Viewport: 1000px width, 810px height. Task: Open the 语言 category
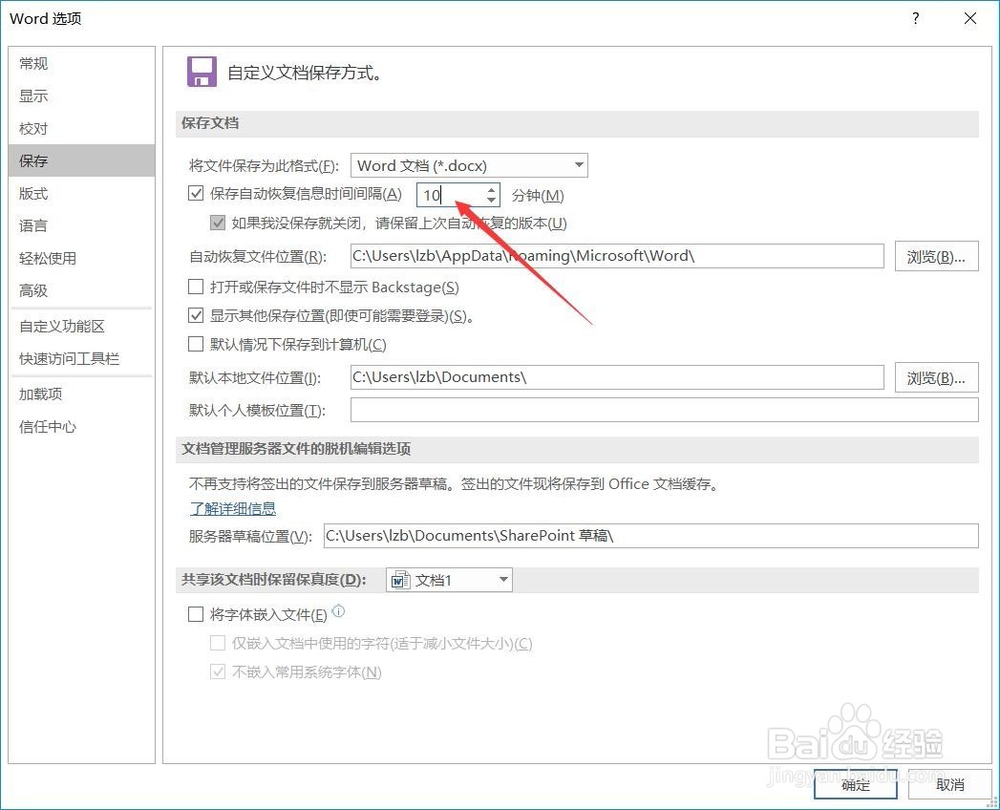(x=82, y=226)
